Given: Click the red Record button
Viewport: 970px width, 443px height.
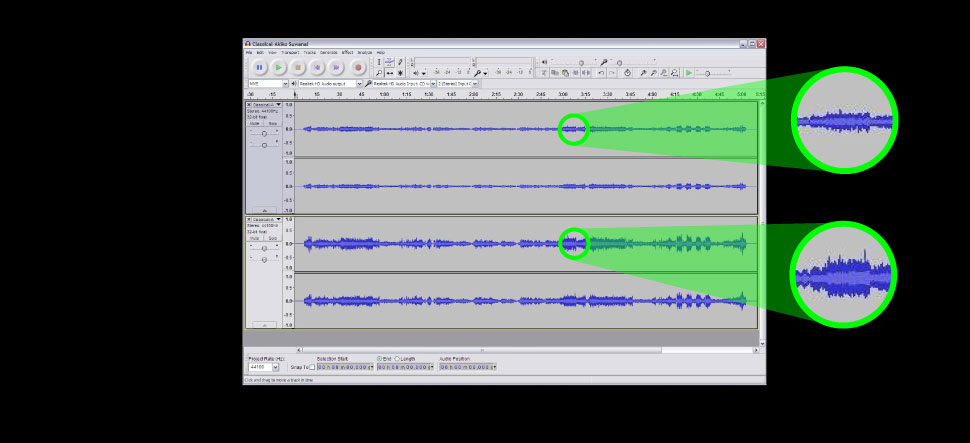Looking at the screenshot, I should coord(358,67).
